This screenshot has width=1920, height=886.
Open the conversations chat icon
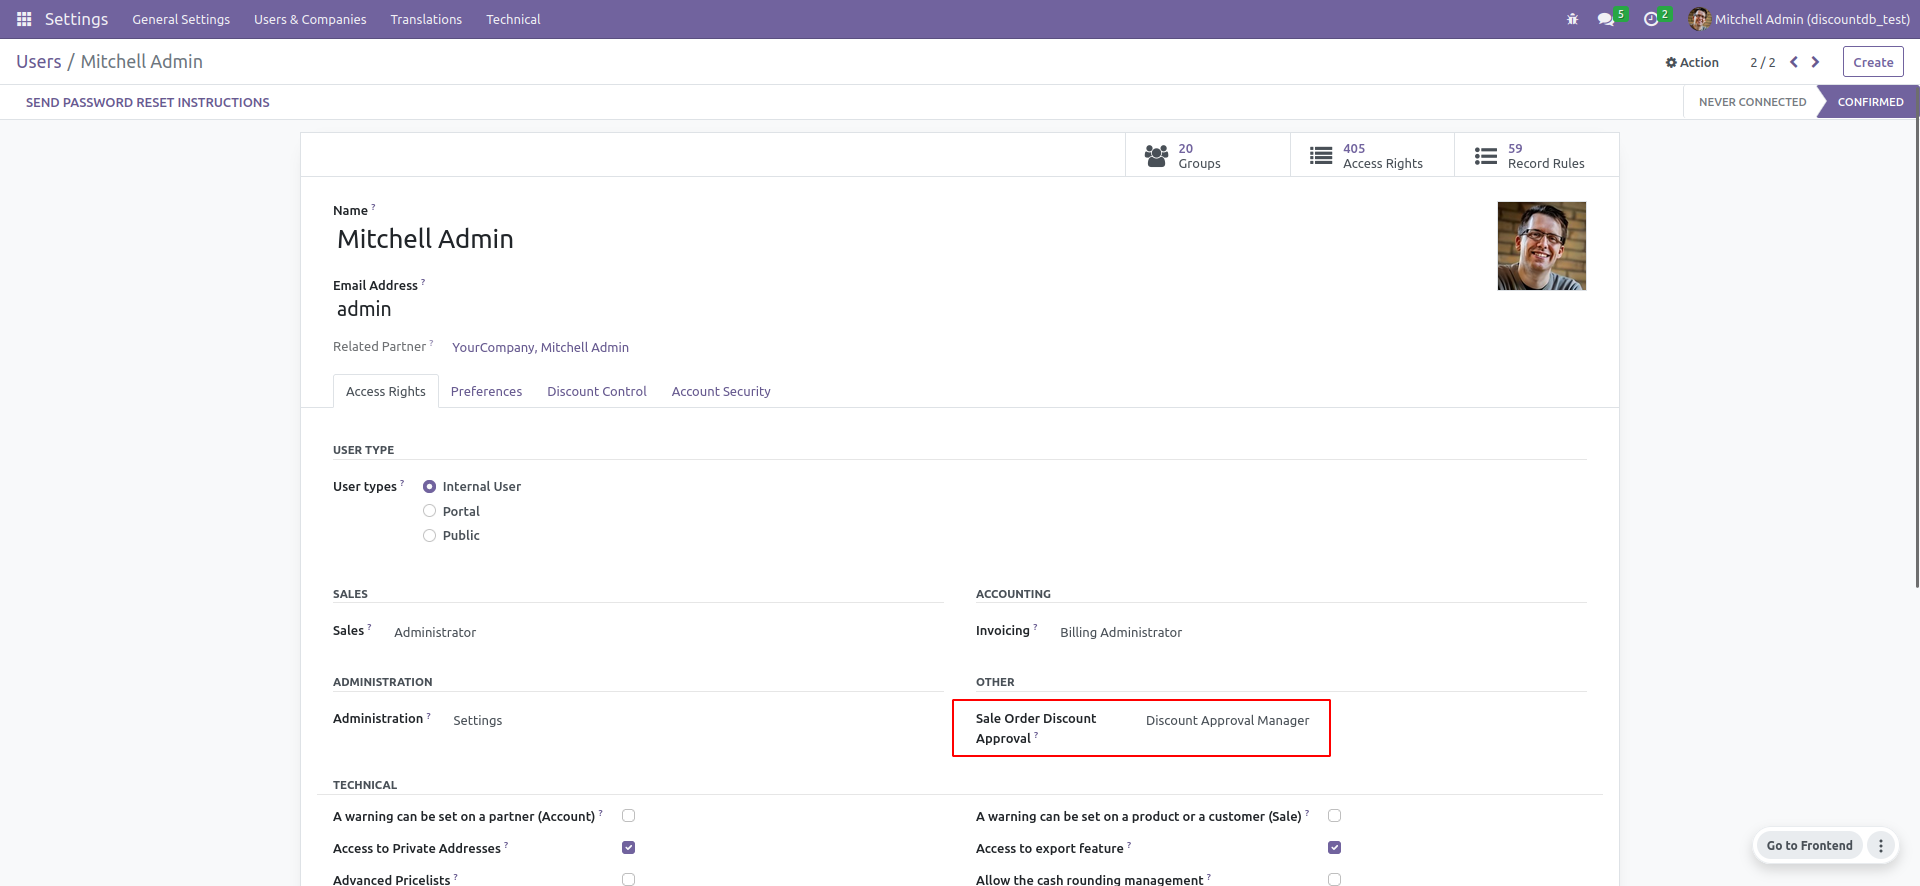coord(1606,19)
